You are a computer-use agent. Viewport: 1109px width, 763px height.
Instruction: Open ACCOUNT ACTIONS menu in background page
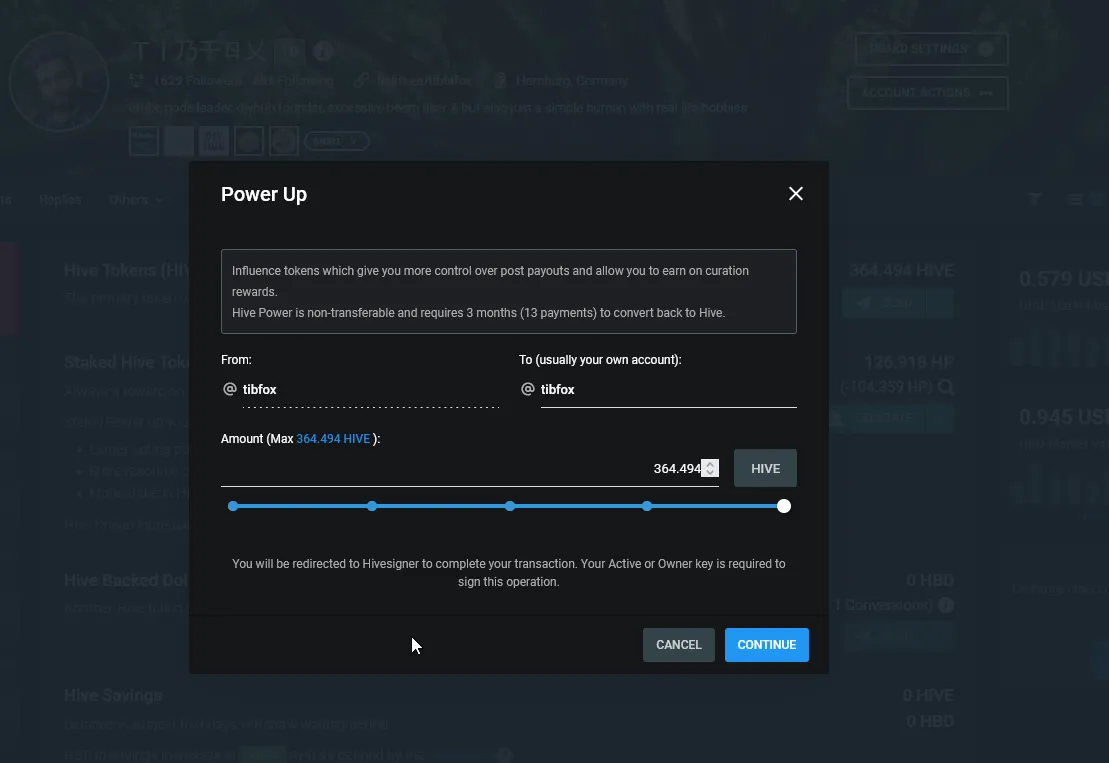point(927,93)
